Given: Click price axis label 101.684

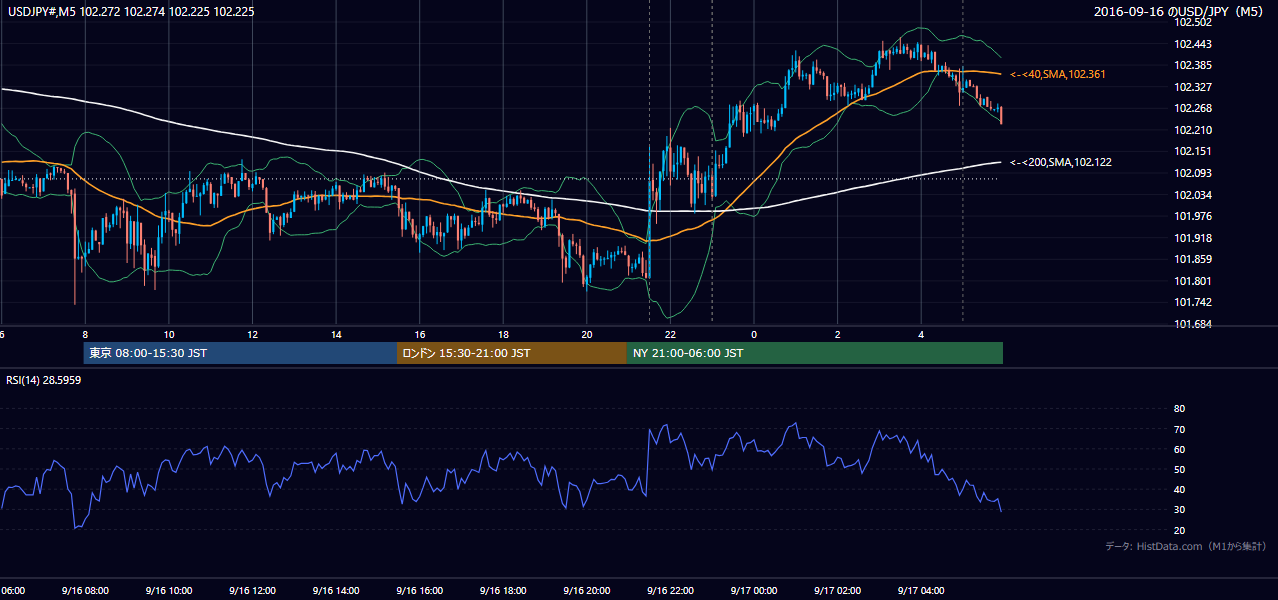Looking at the screenshot, I should click(x=1192, y=324).
